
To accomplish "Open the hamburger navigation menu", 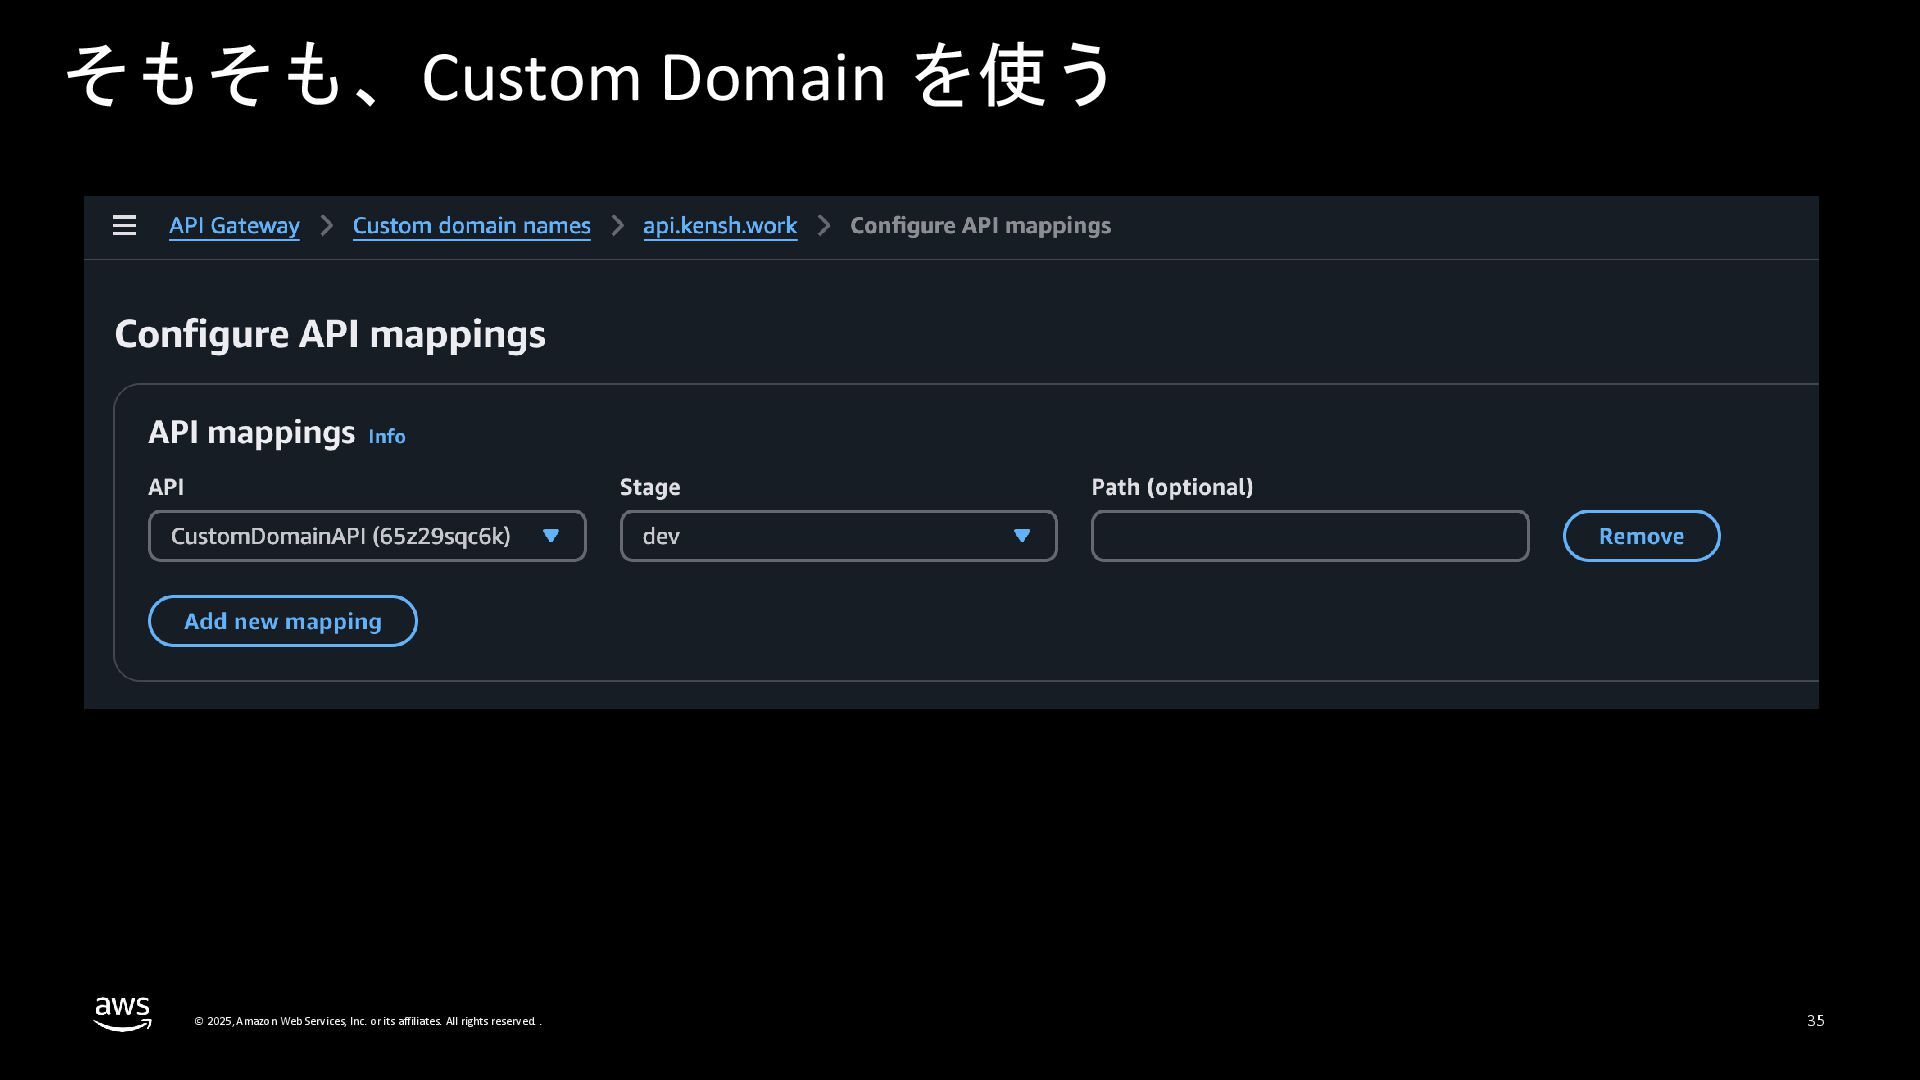I will [x=124, y=226].
